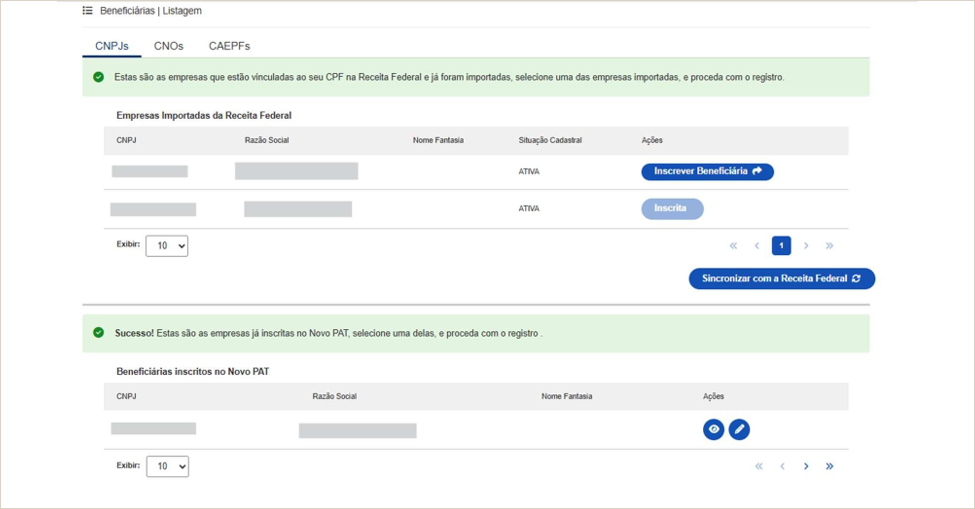
Task: Go to last page in imported companies pagination
Action: [829, 245]
